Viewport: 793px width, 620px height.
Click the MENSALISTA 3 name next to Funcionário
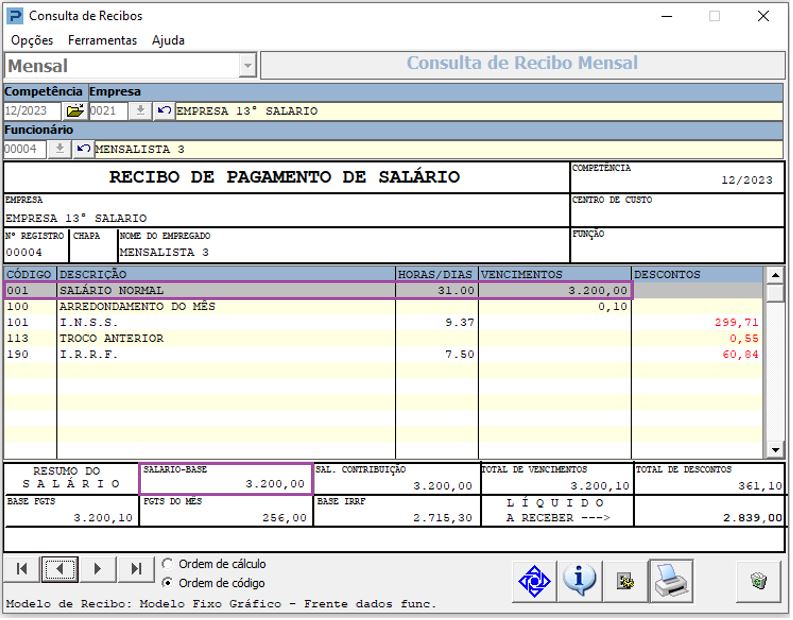(x=438, y=149)
